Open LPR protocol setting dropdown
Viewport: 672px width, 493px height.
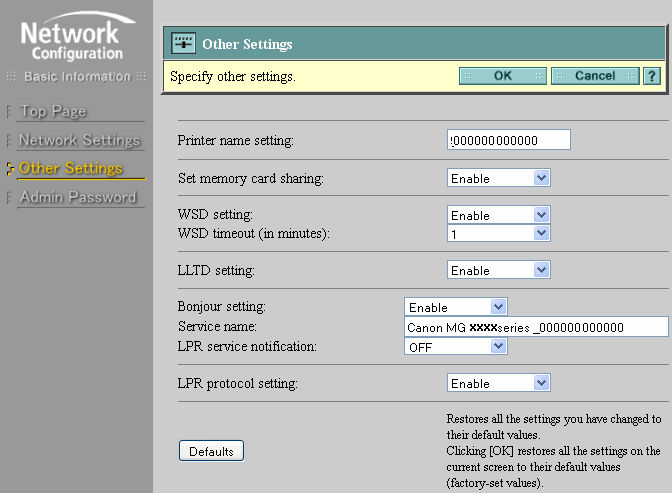(498, 383)
